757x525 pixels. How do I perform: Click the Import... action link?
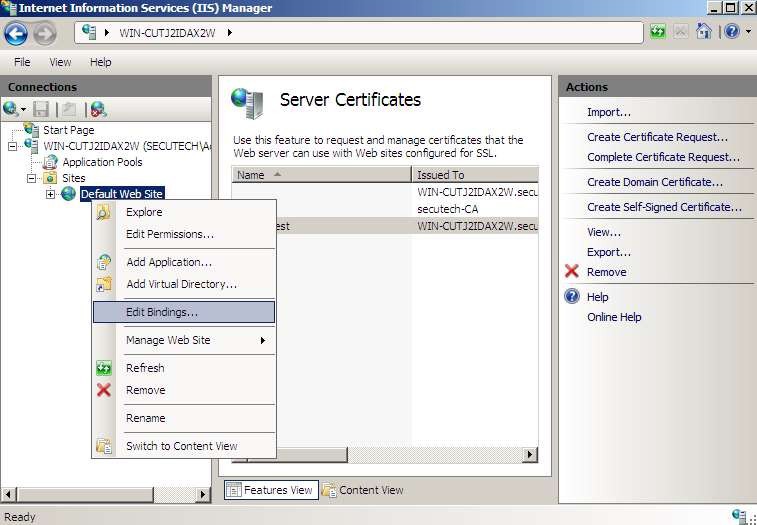click(x=609, y=113)
